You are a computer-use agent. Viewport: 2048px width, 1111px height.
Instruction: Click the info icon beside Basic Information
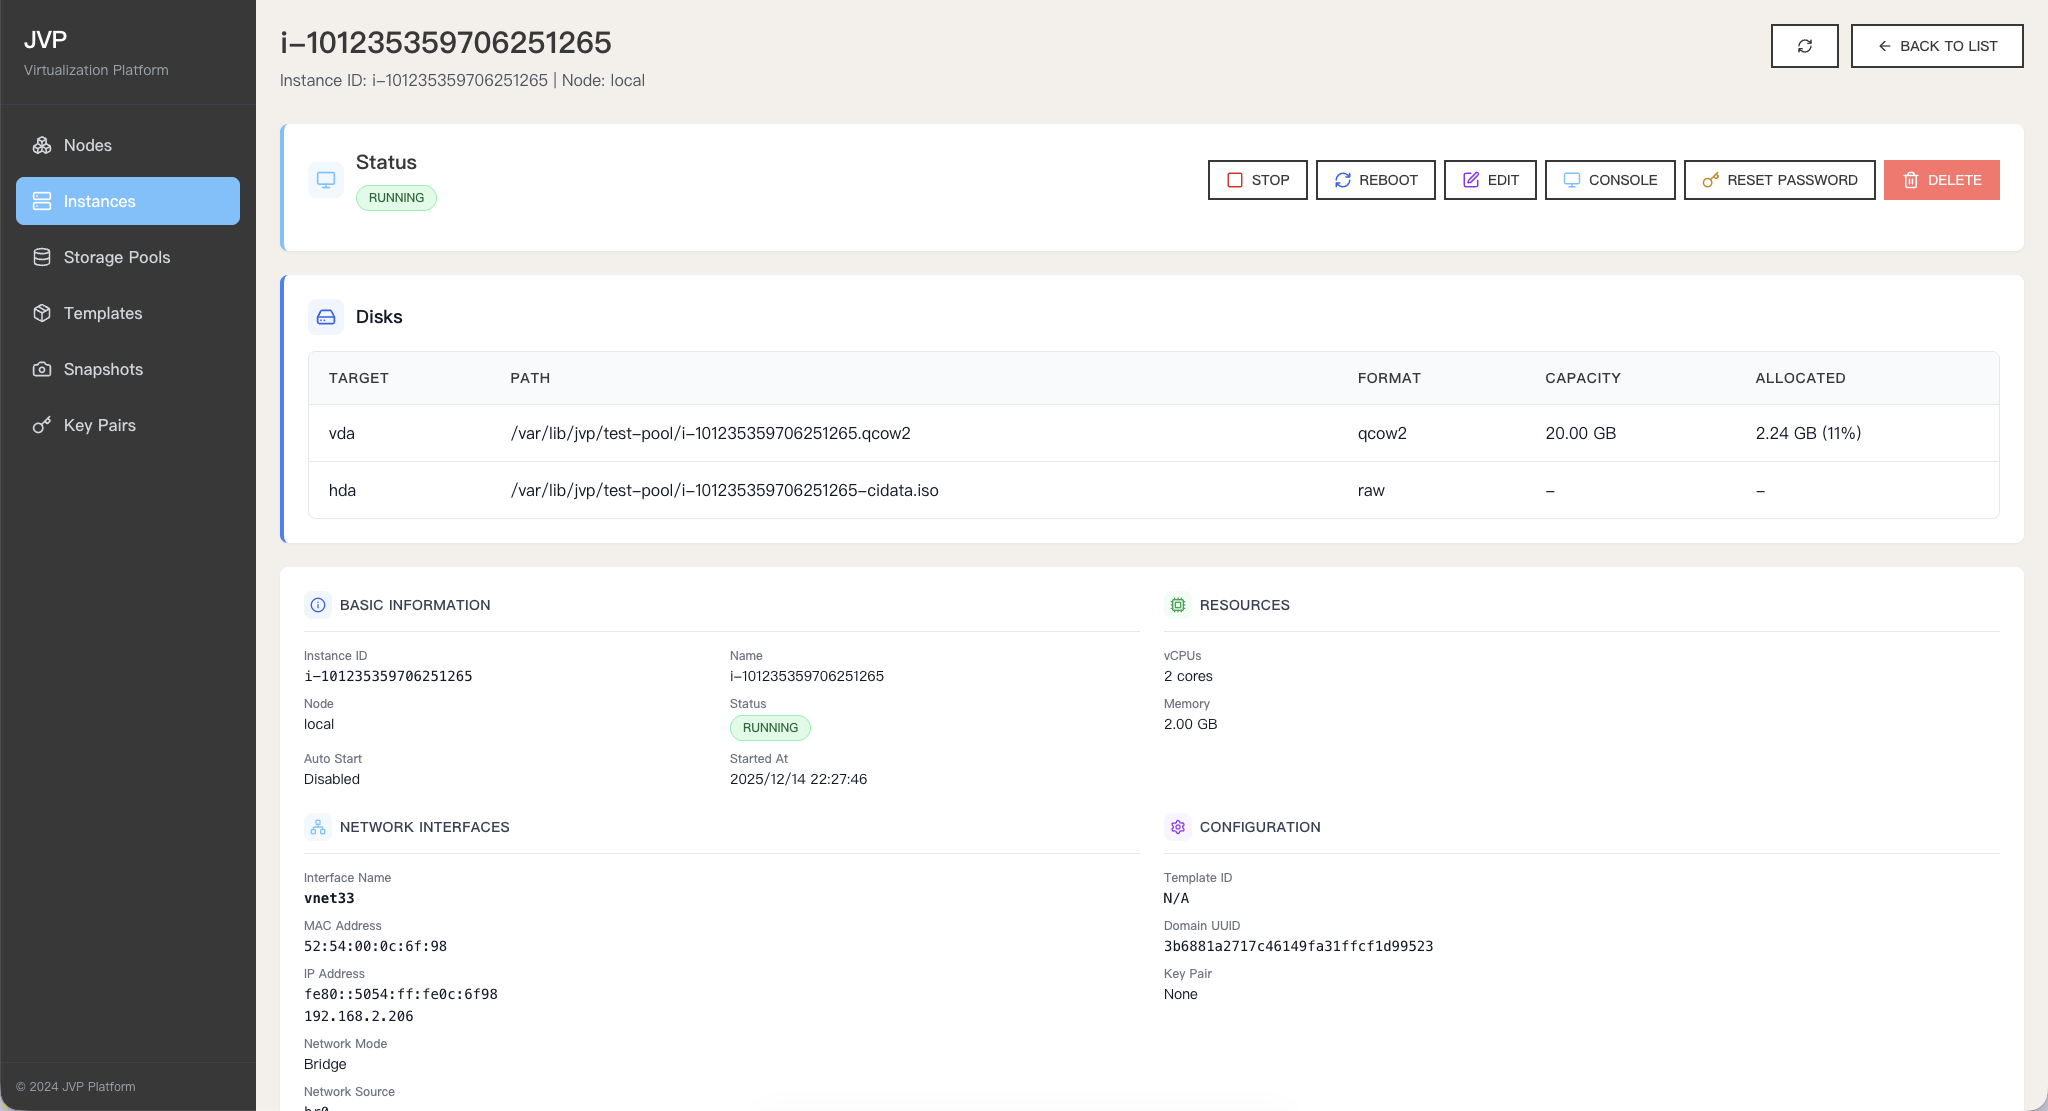pyautogui.click(x=317, y=605)
